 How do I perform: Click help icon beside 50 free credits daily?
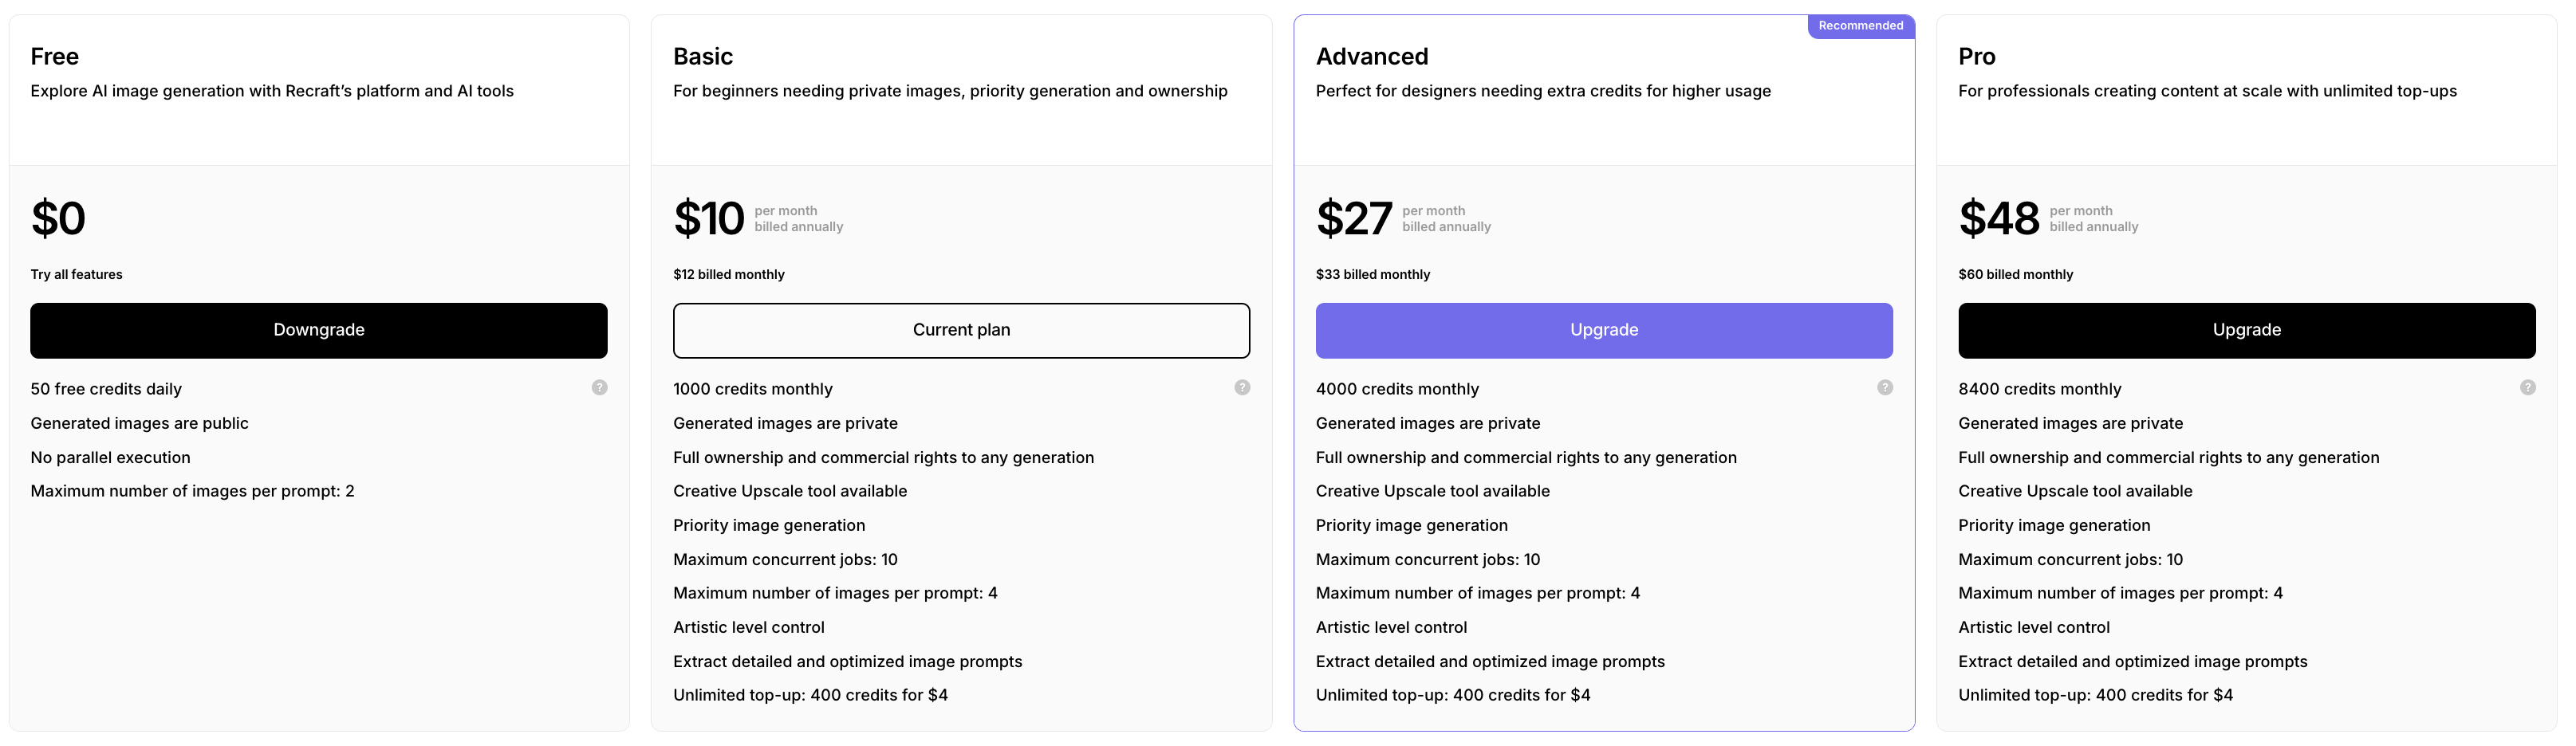pos(599,388)
